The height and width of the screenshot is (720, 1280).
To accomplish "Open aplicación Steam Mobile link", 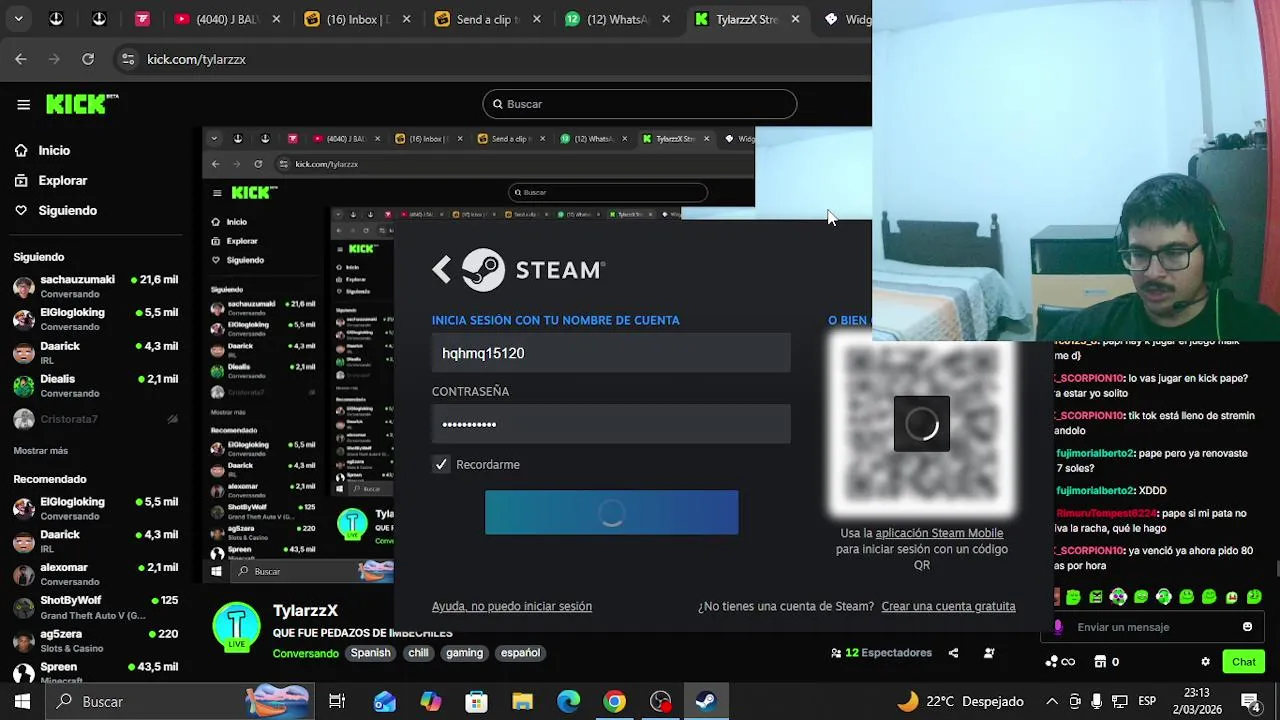I will pyautogui.click(x=939, y=533).
